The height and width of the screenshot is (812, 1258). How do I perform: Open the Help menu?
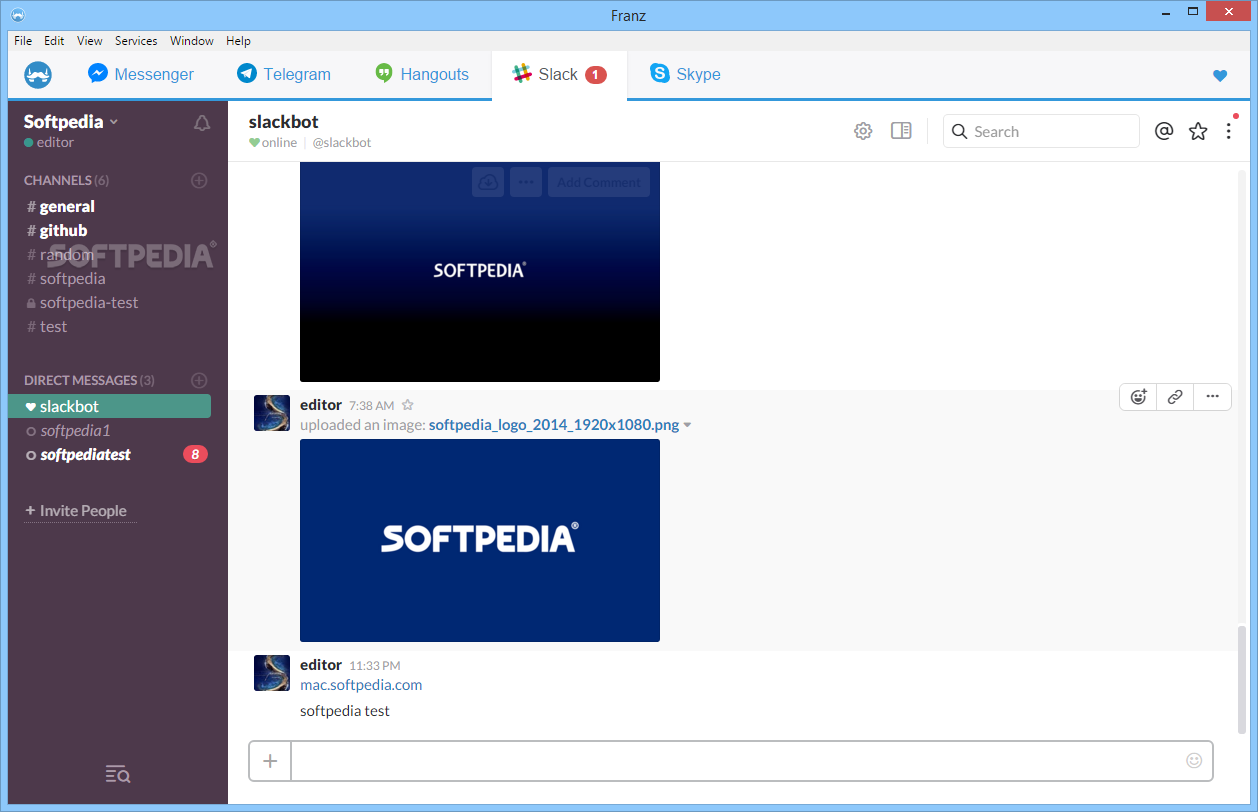(x=238, y=41)
